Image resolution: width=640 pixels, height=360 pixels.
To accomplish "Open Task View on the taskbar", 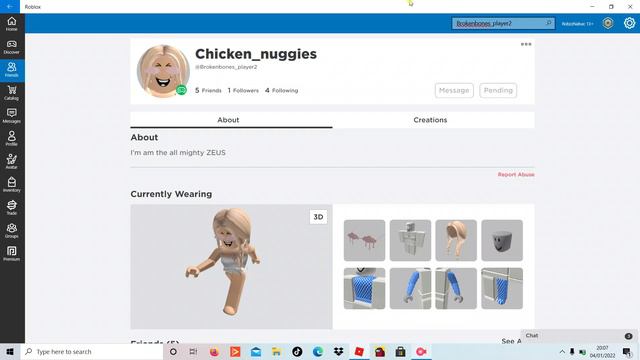I will tap(193, 351).
